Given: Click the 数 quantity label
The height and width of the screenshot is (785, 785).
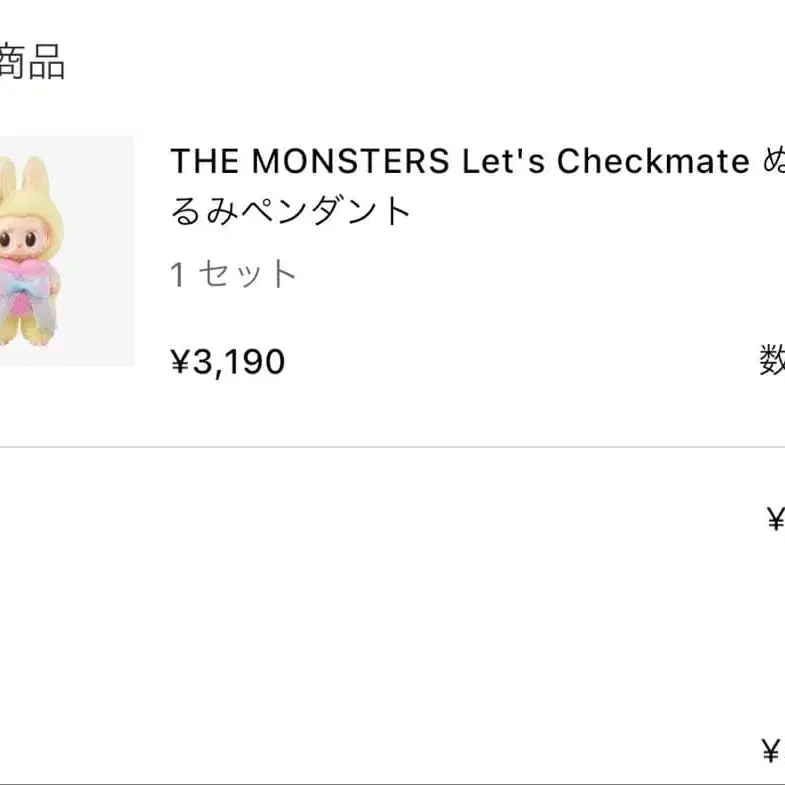Looking at the screenshot, I should click(x=772, y=360).
